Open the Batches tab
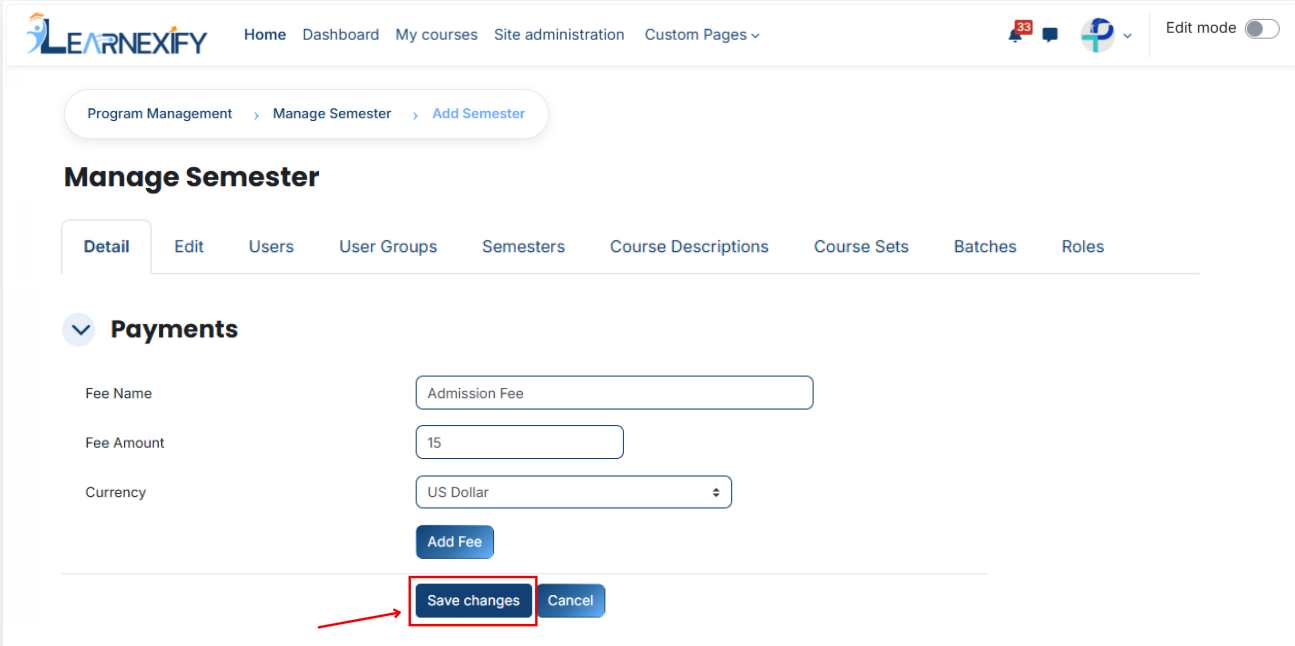 [x=985, y=247]
